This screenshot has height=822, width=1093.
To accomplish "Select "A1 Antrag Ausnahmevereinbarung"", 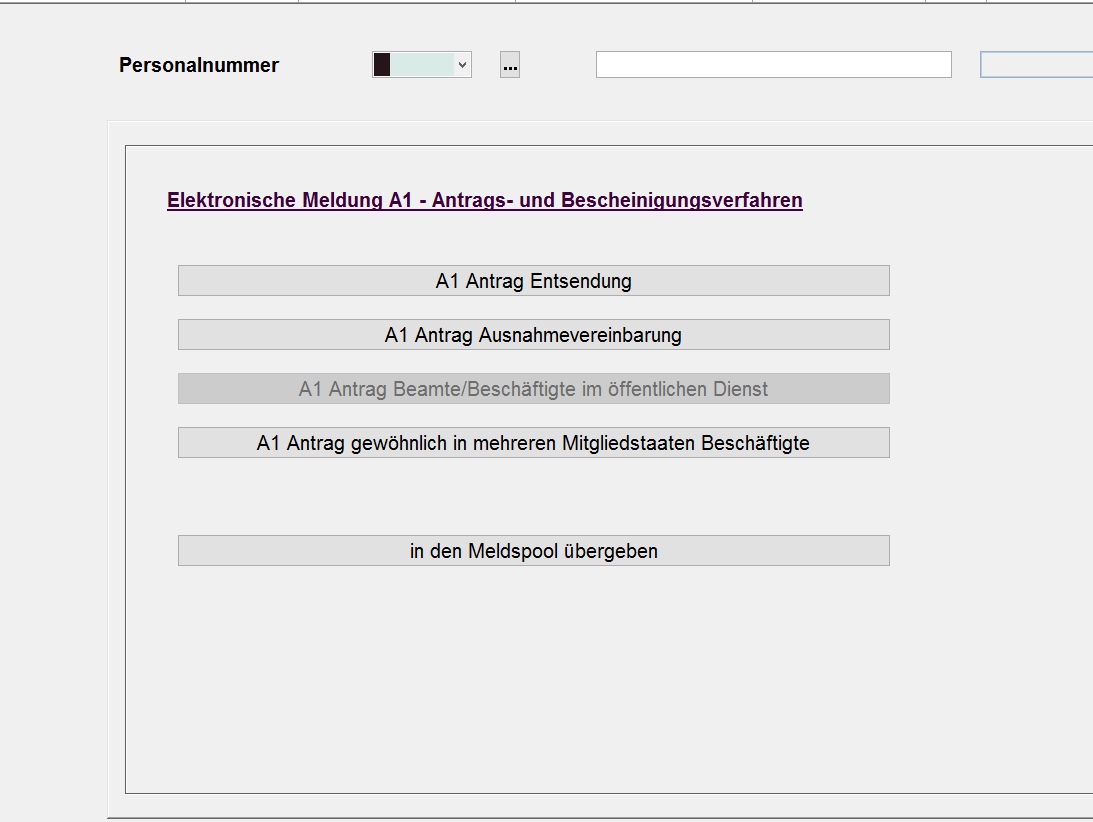I will tap(534, 334).
